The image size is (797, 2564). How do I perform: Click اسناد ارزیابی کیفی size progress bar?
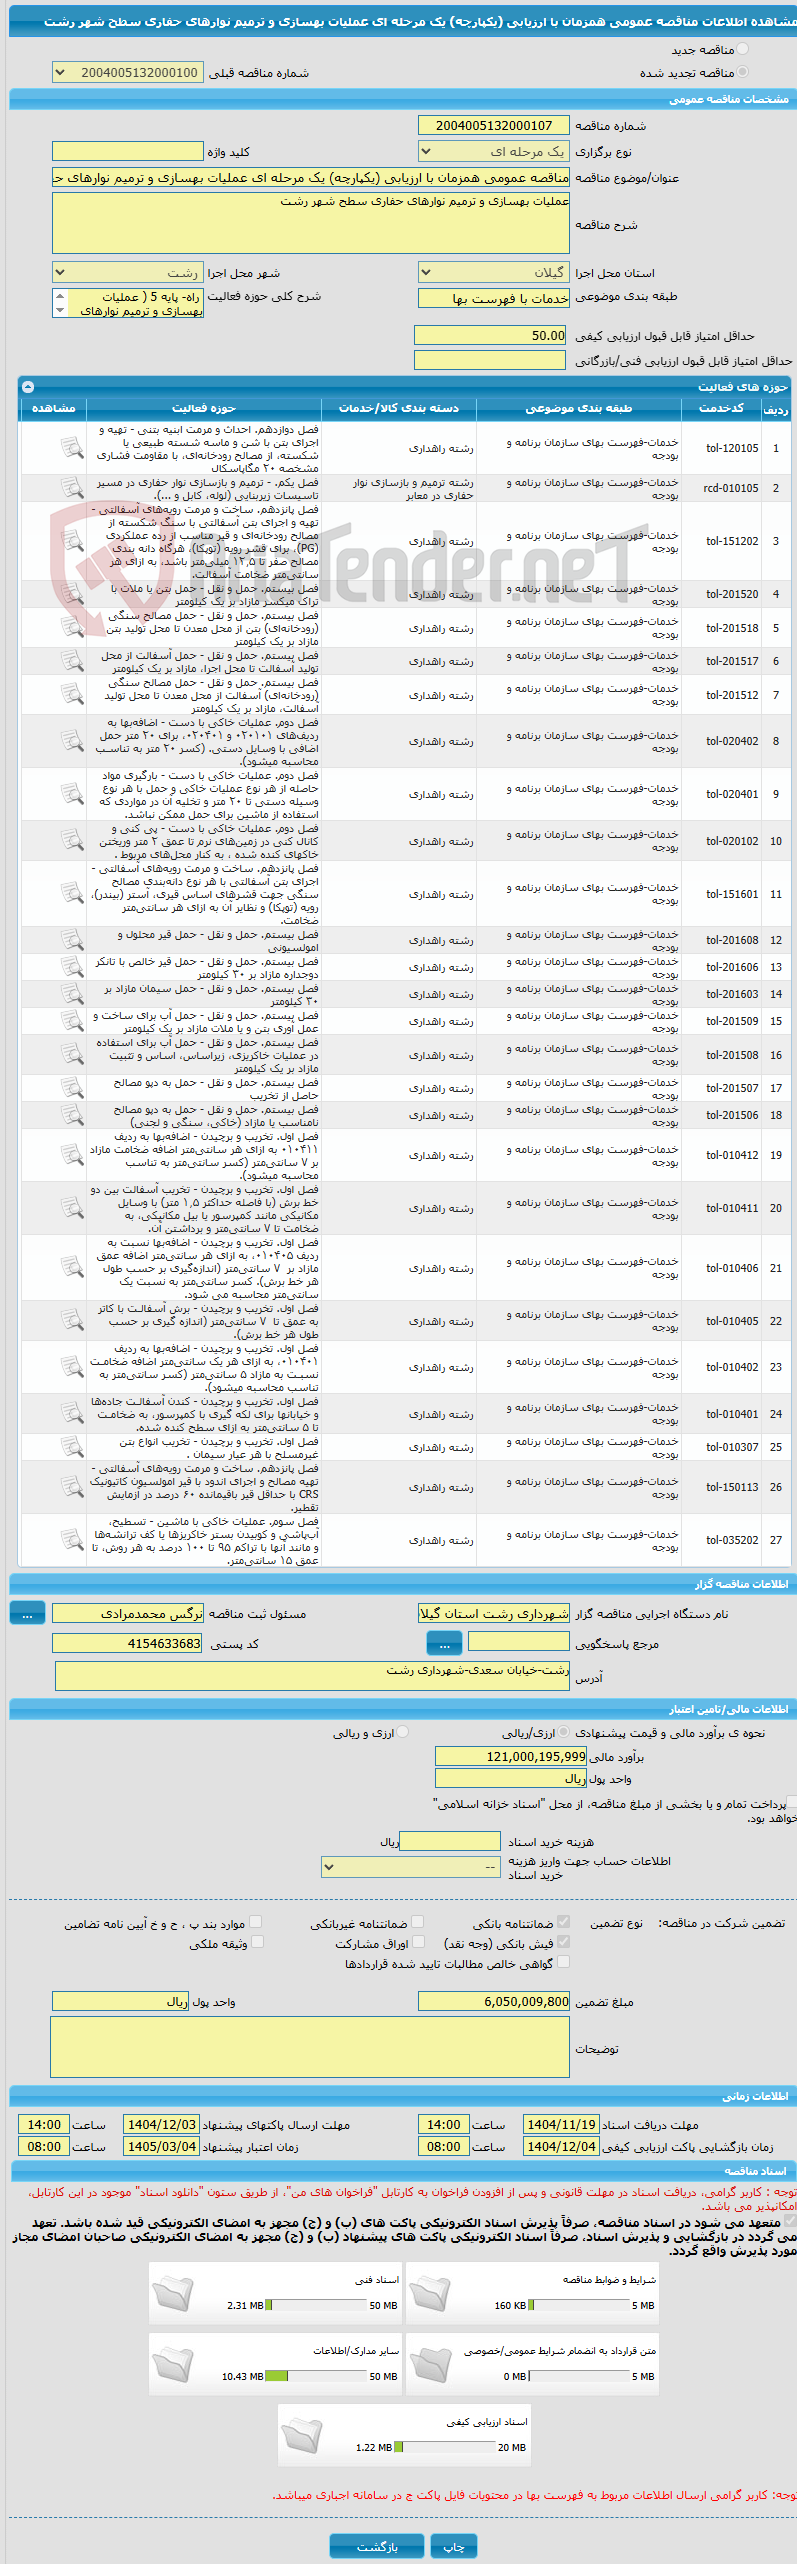coord(445,2447)
